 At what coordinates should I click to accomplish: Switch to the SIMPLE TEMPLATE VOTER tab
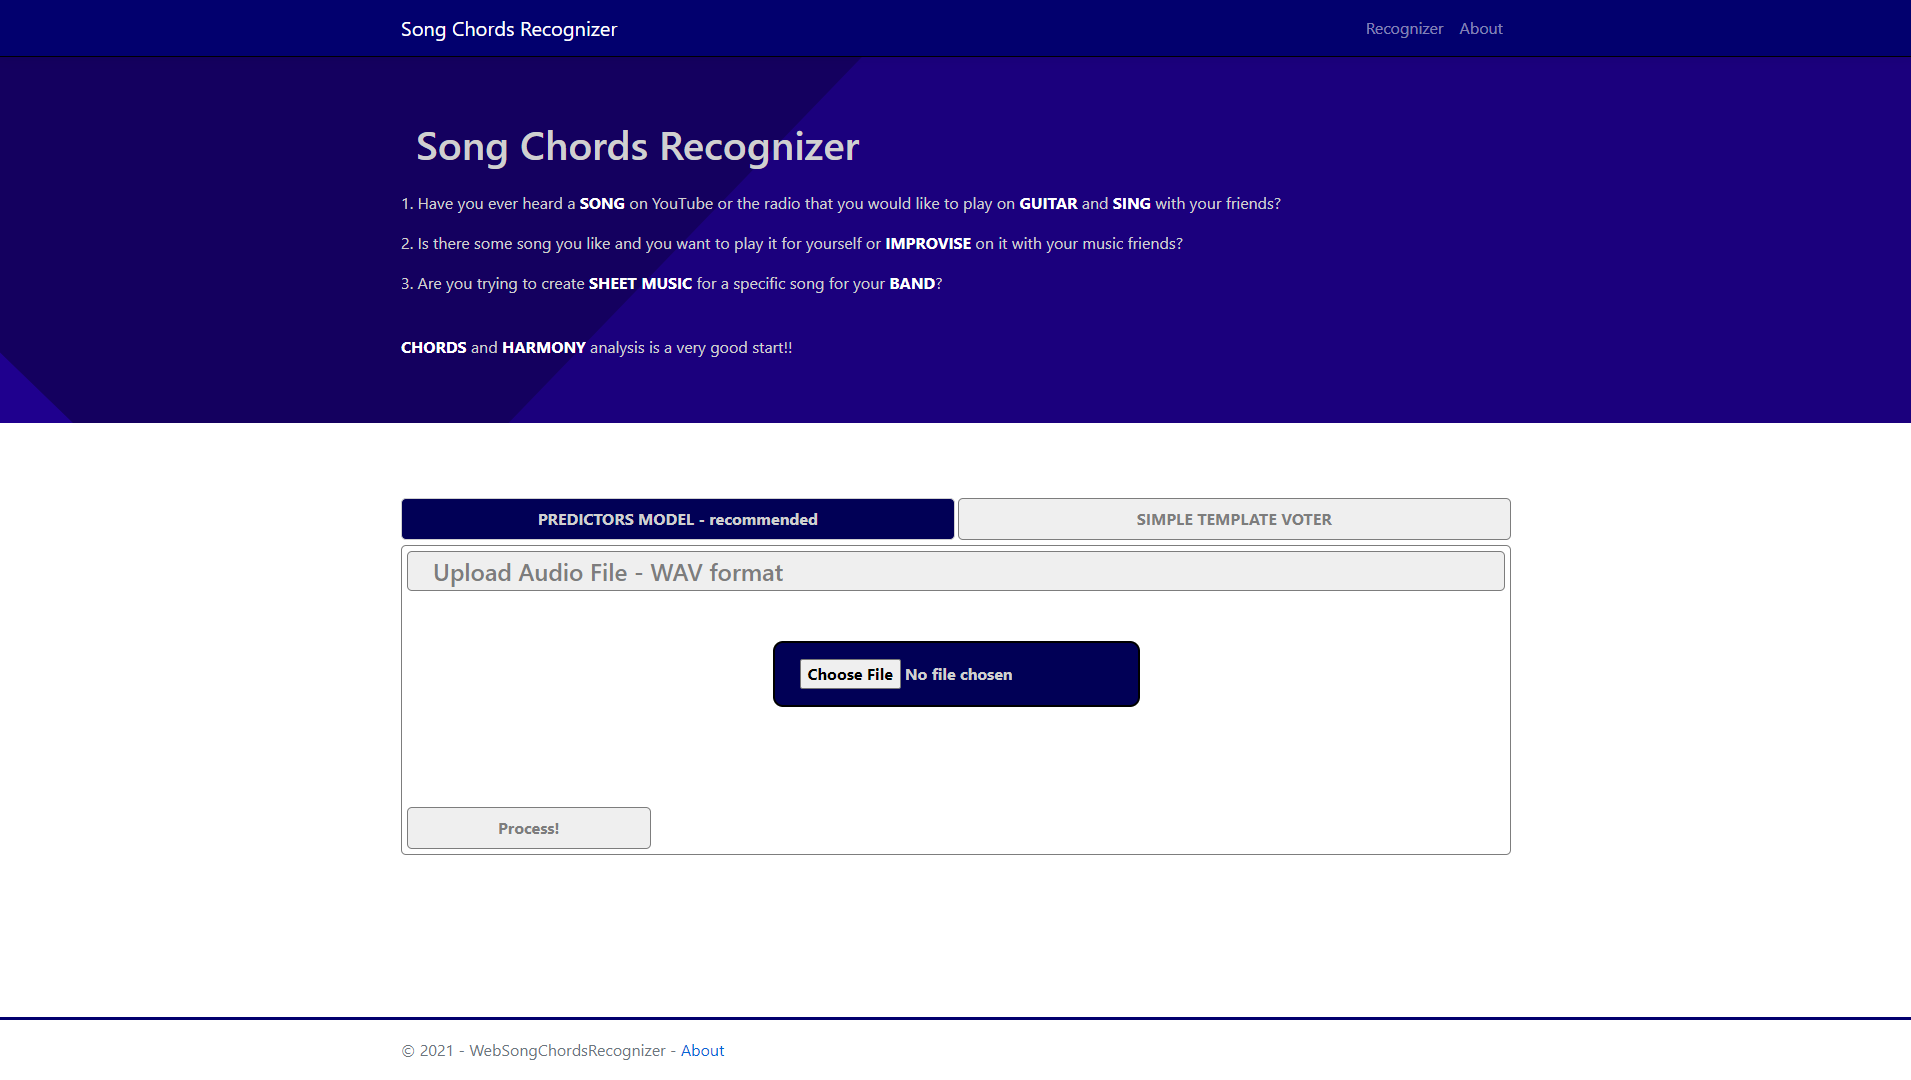pyautogui.click(x=1234, y=519)
